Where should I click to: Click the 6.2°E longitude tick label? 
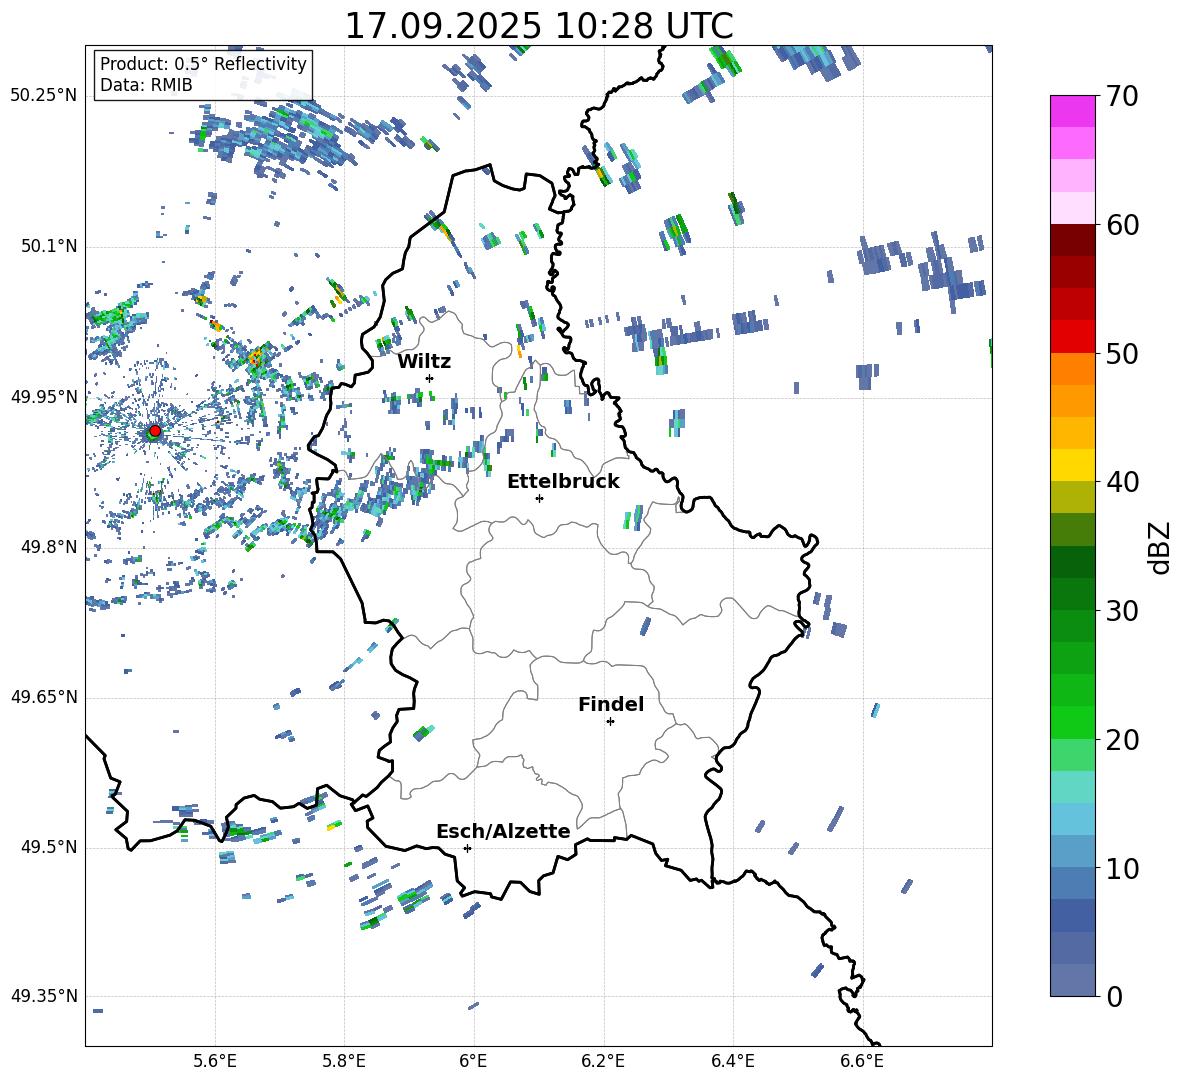click(x=603, y=1060)
